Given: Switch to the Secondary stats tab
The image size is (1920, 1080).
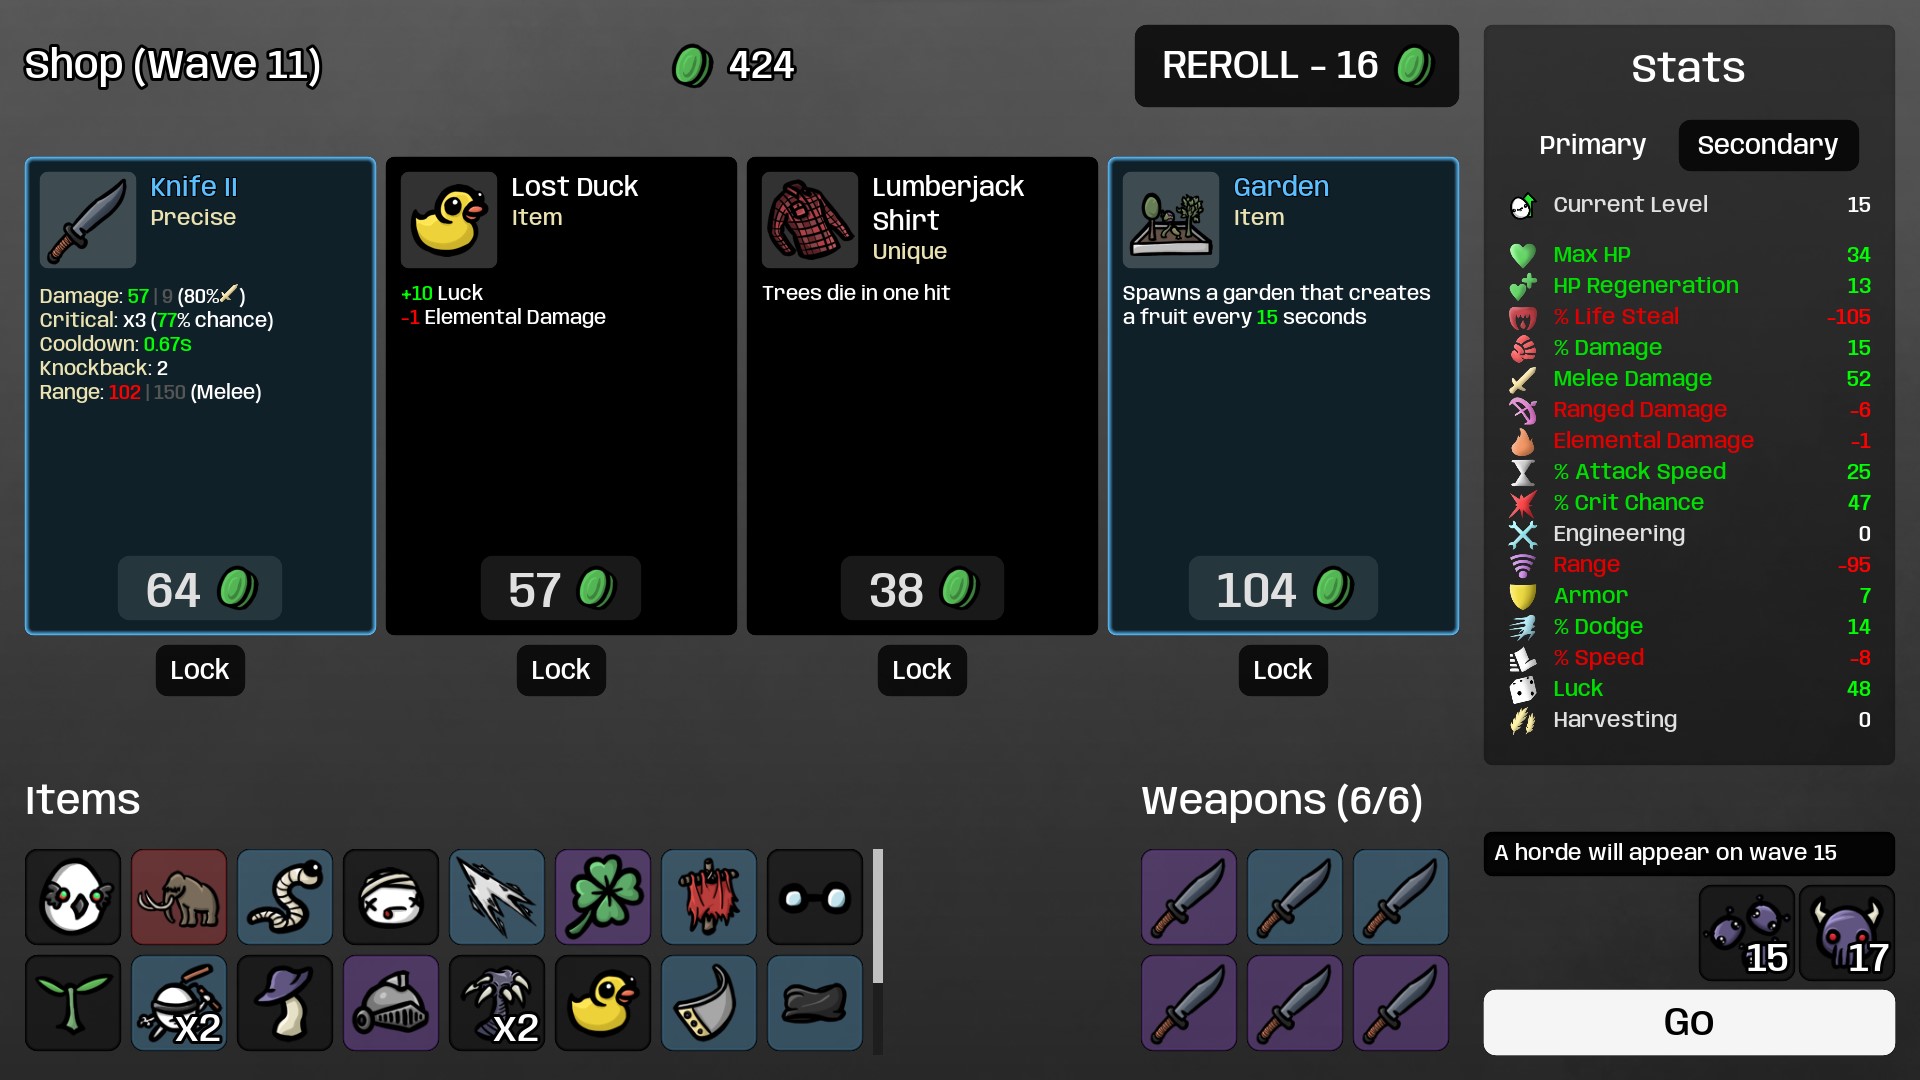Looking at the screenshot, I should coord(1768,145).
